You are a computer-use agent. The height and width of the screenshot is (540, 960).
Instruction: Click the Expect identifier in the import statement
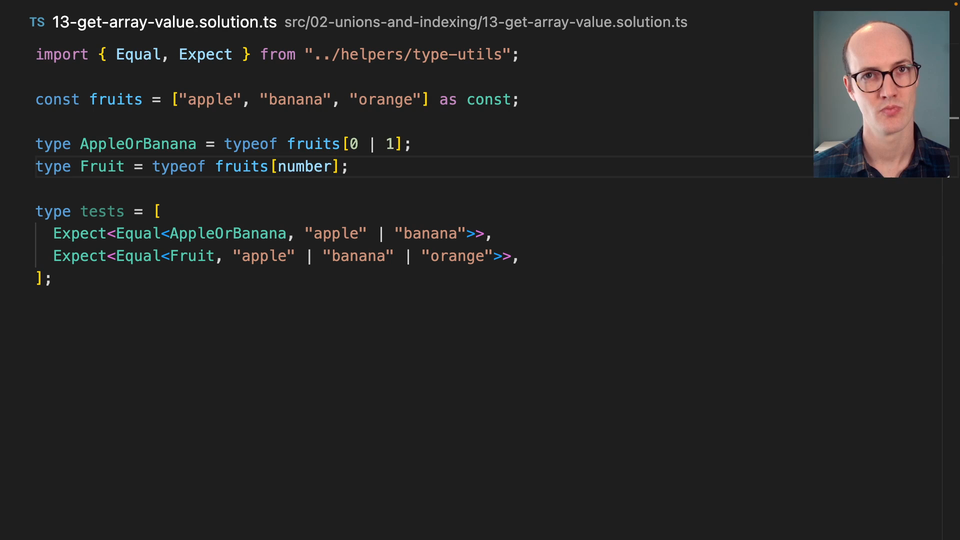[x=205, y=54]
